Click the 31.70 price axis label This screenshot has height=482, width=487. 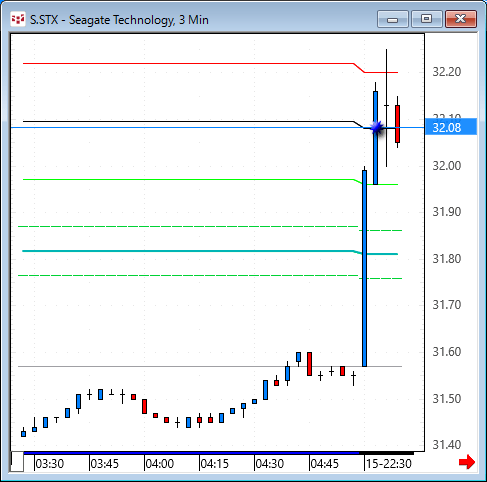coord(447,305)
